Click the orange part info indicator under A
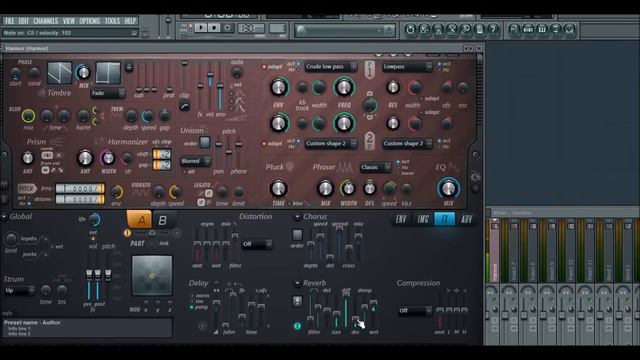Image resolution: width=640 pixels, height=360 pixels. 127,233
